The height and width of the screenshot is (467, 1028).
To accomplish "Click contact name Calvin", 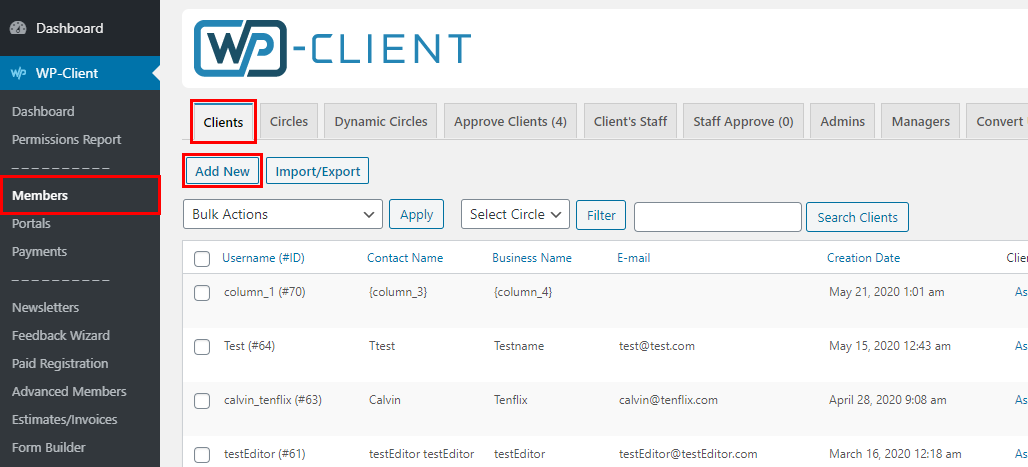I will coord(385,399).
